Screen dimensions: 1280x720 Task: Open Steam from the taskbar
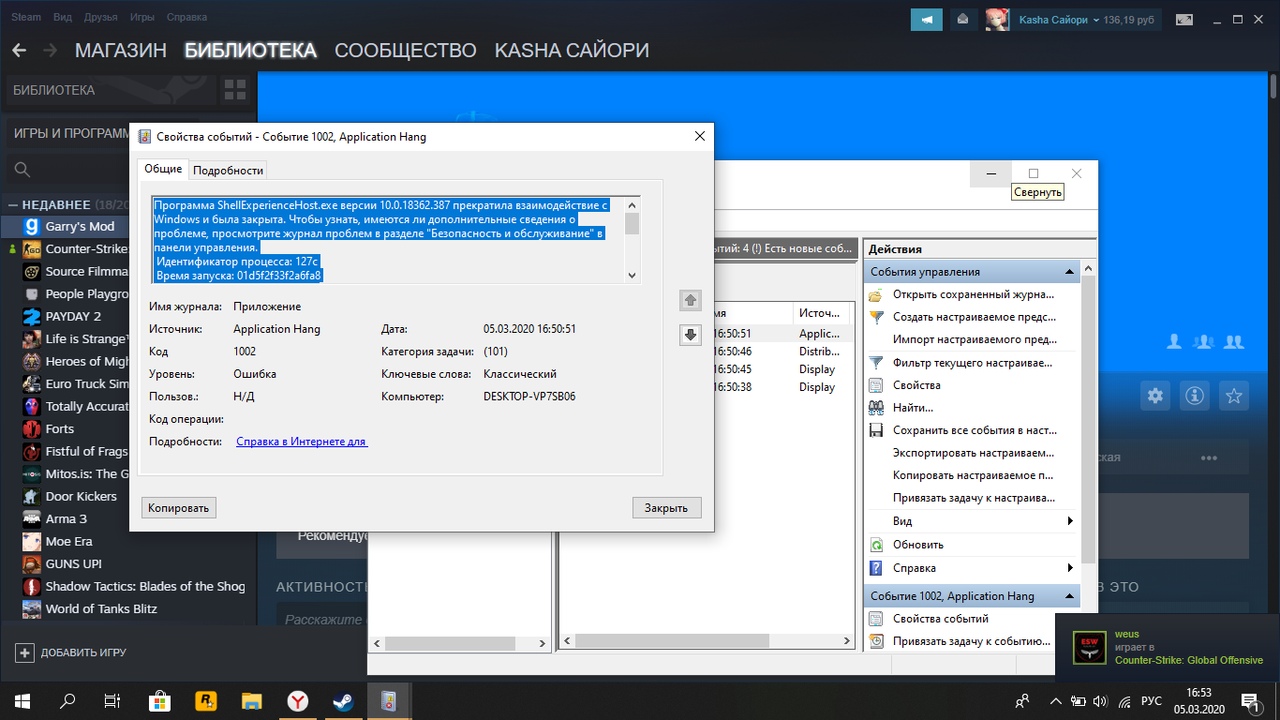342,701
